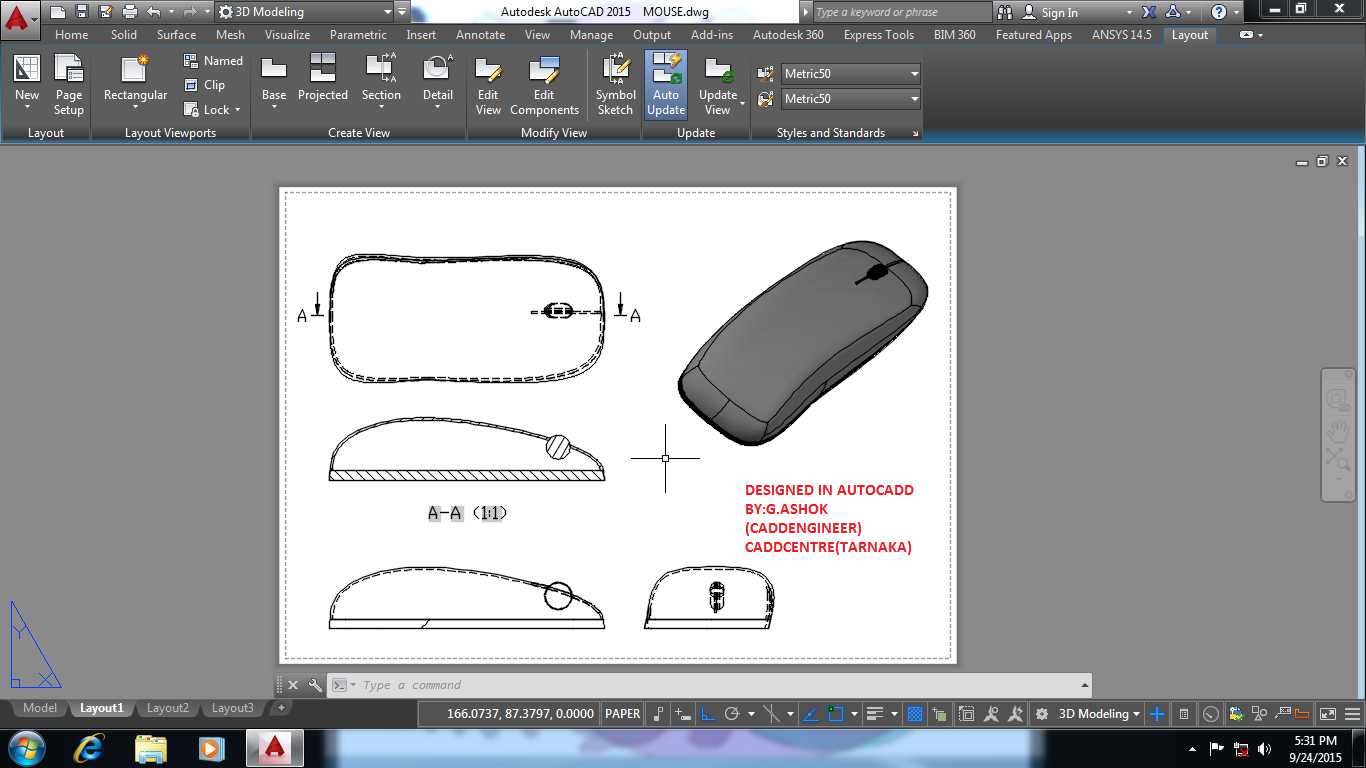Toggle the Lock viewport option
Image resolution: width=1366 pixels, height=768 pixels.
point(212,110)
